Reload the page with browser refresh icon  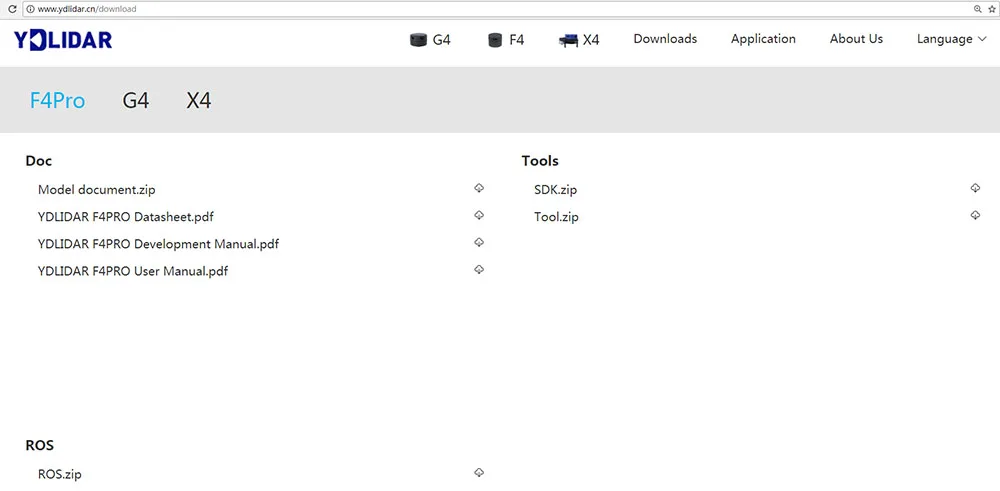11,9
